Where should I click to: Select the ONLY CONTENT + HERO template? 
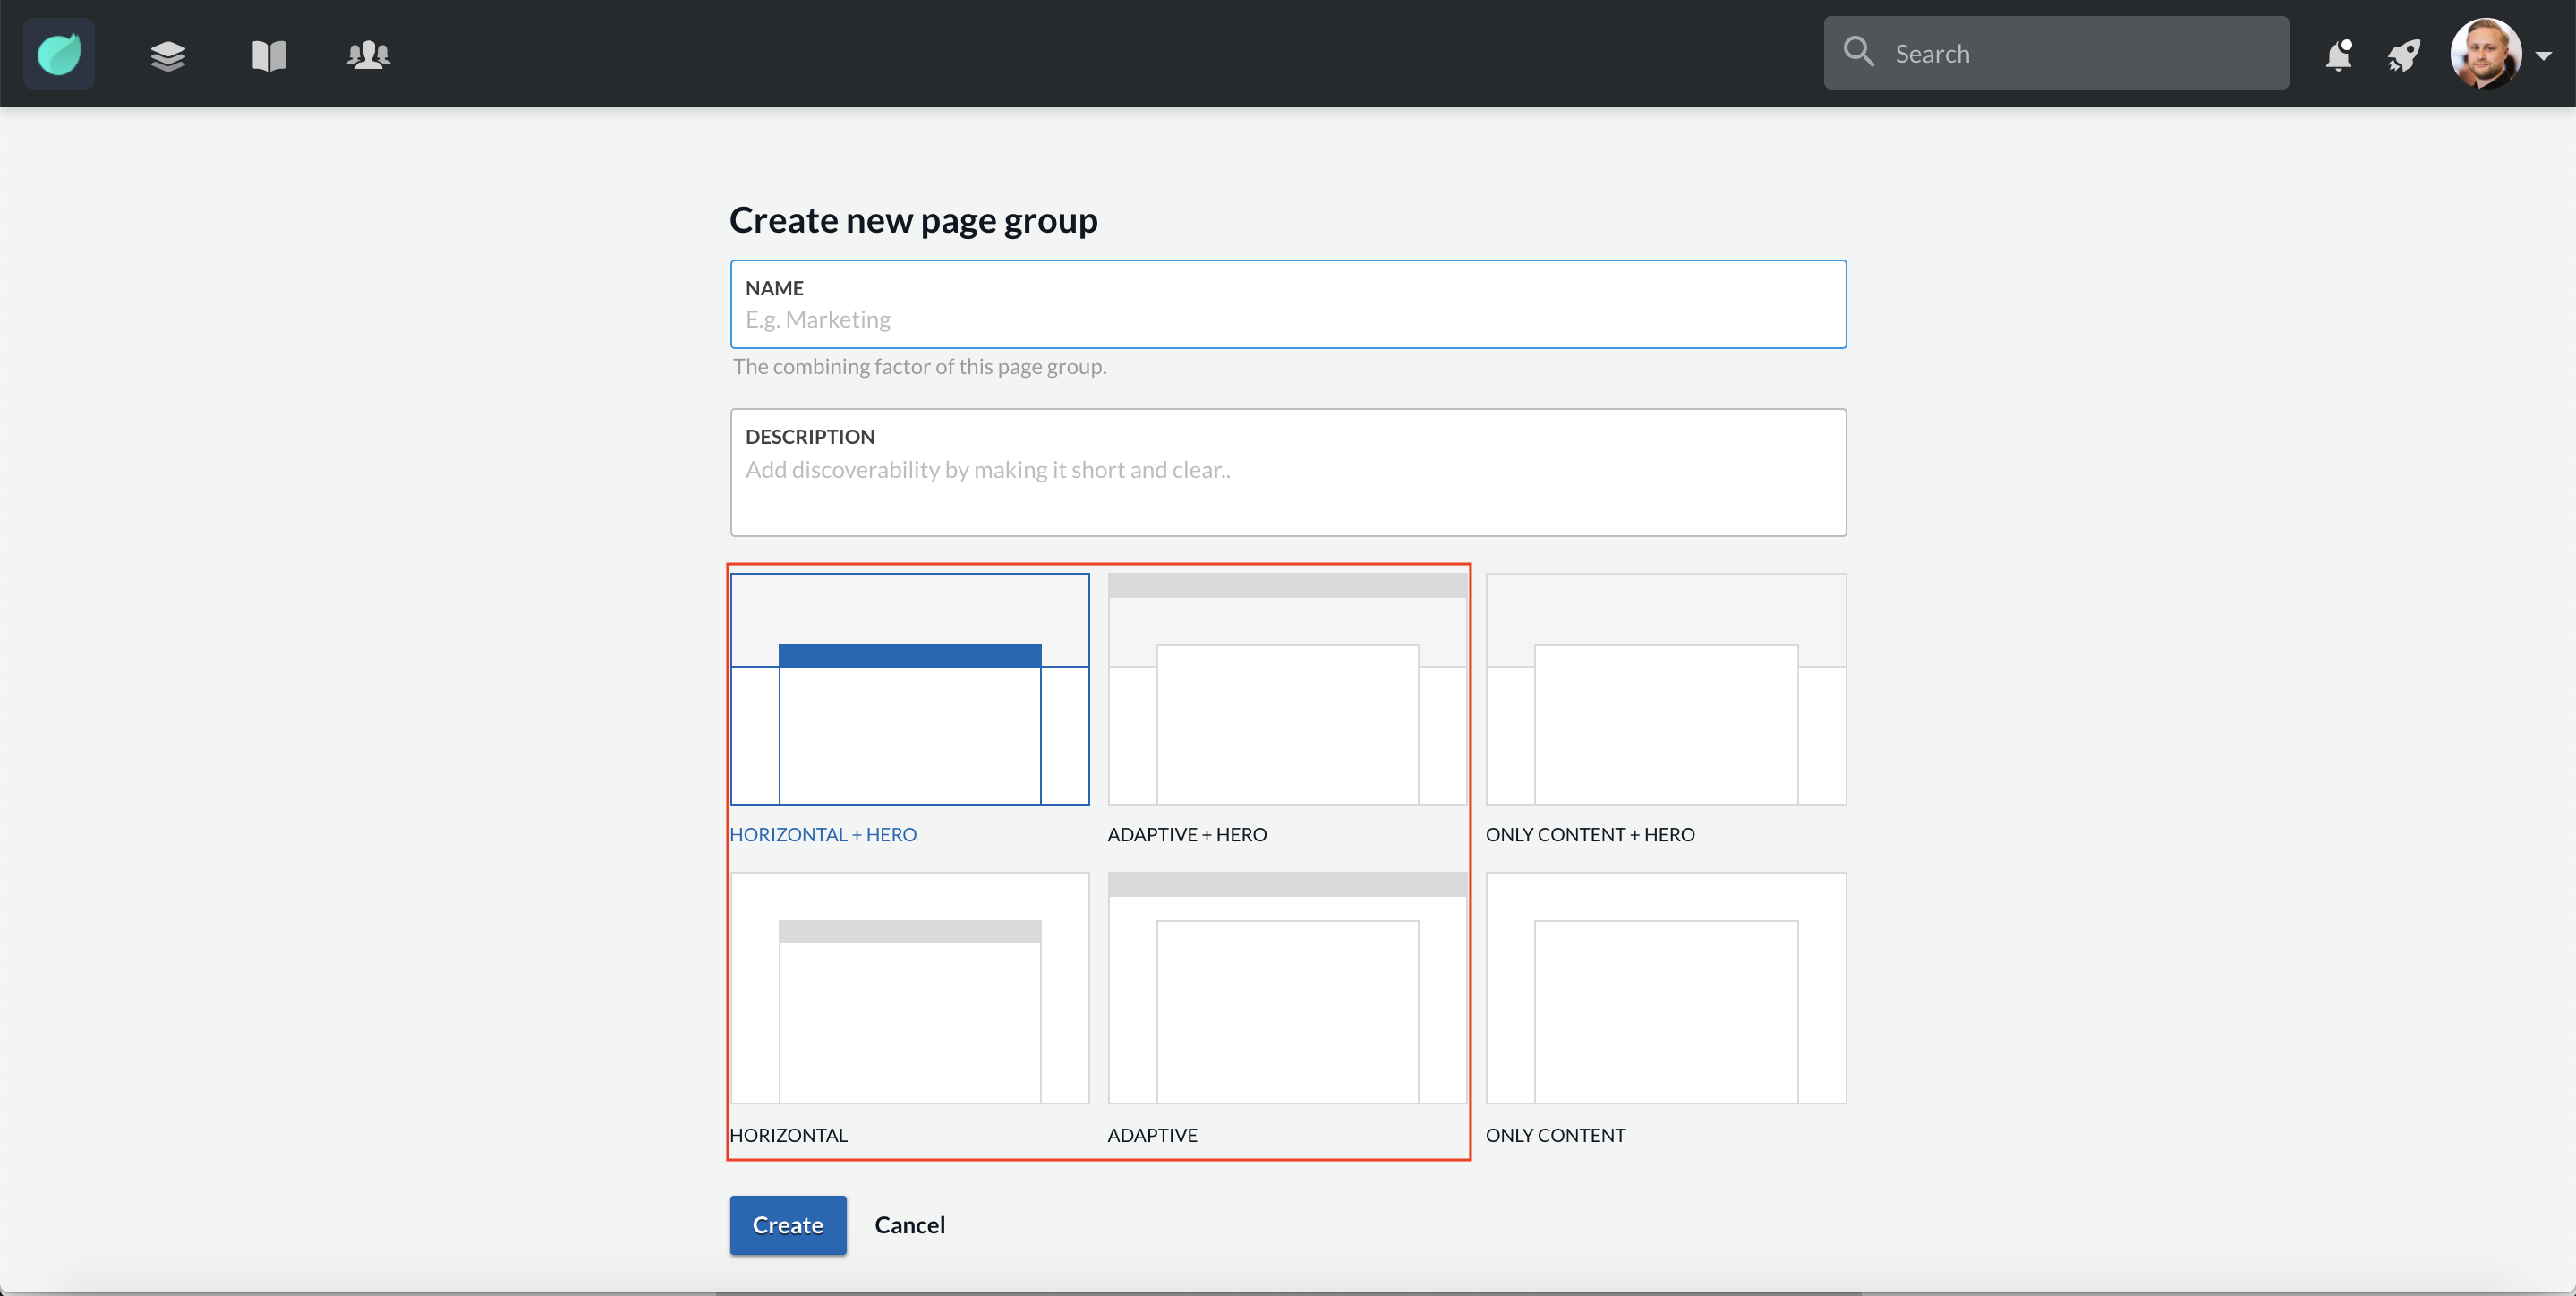[x=1665, y=690]
